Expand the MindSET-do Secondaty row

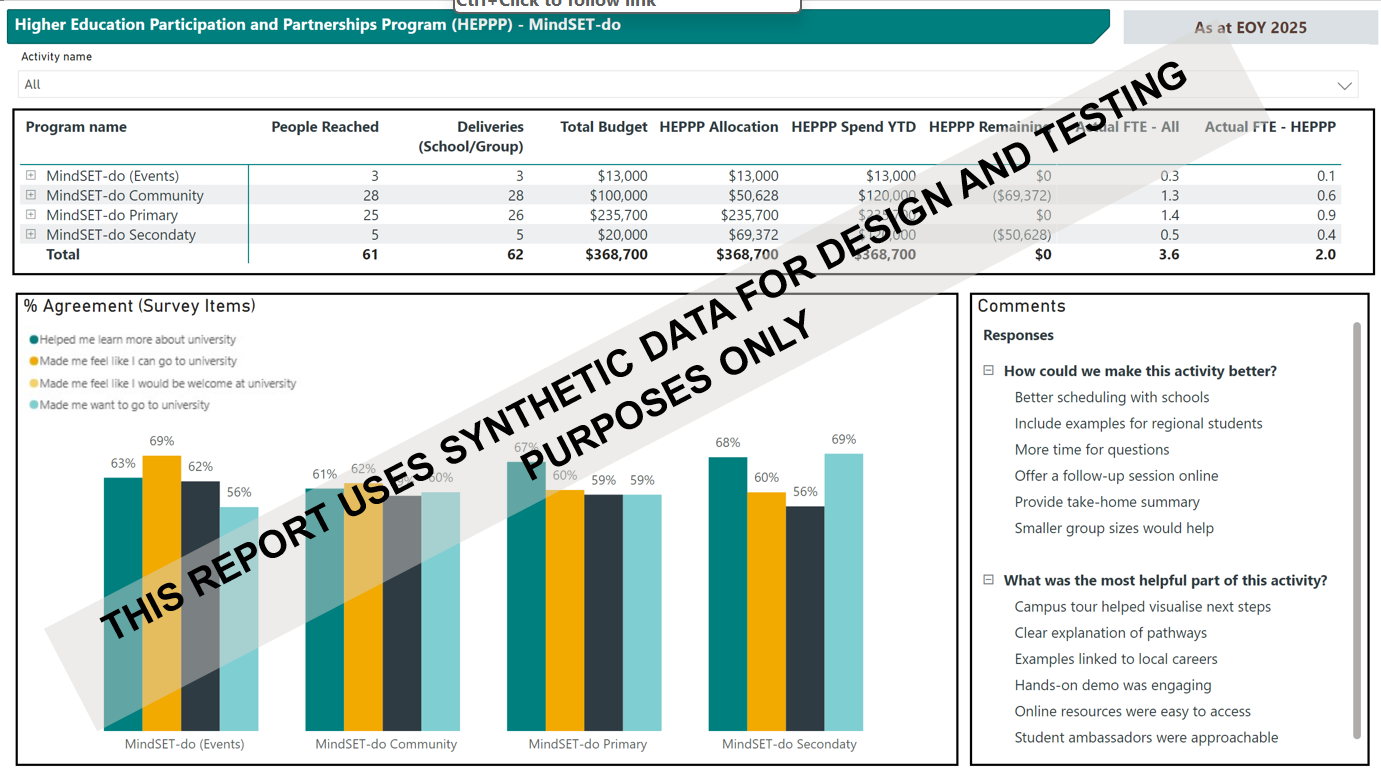pos(31,235)
